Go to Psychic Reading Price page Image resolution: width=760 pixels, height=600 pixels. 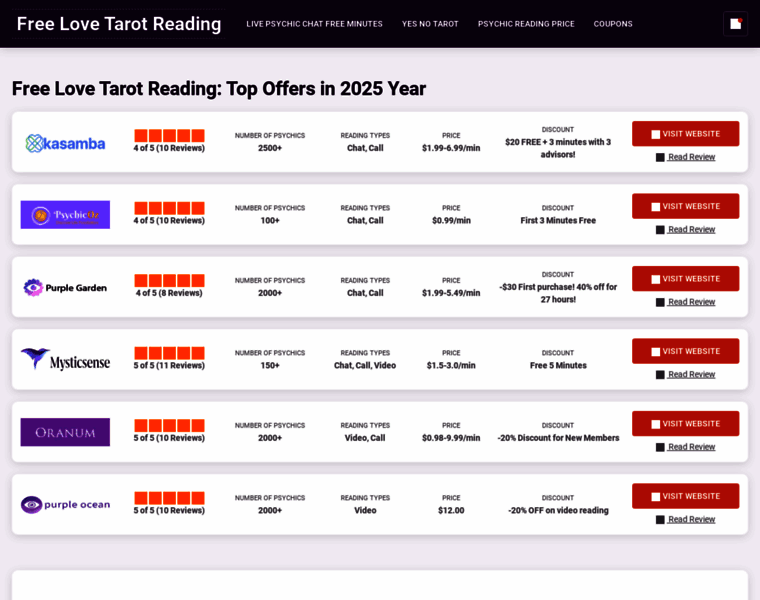pyautogui.click(x=526, y=24)
